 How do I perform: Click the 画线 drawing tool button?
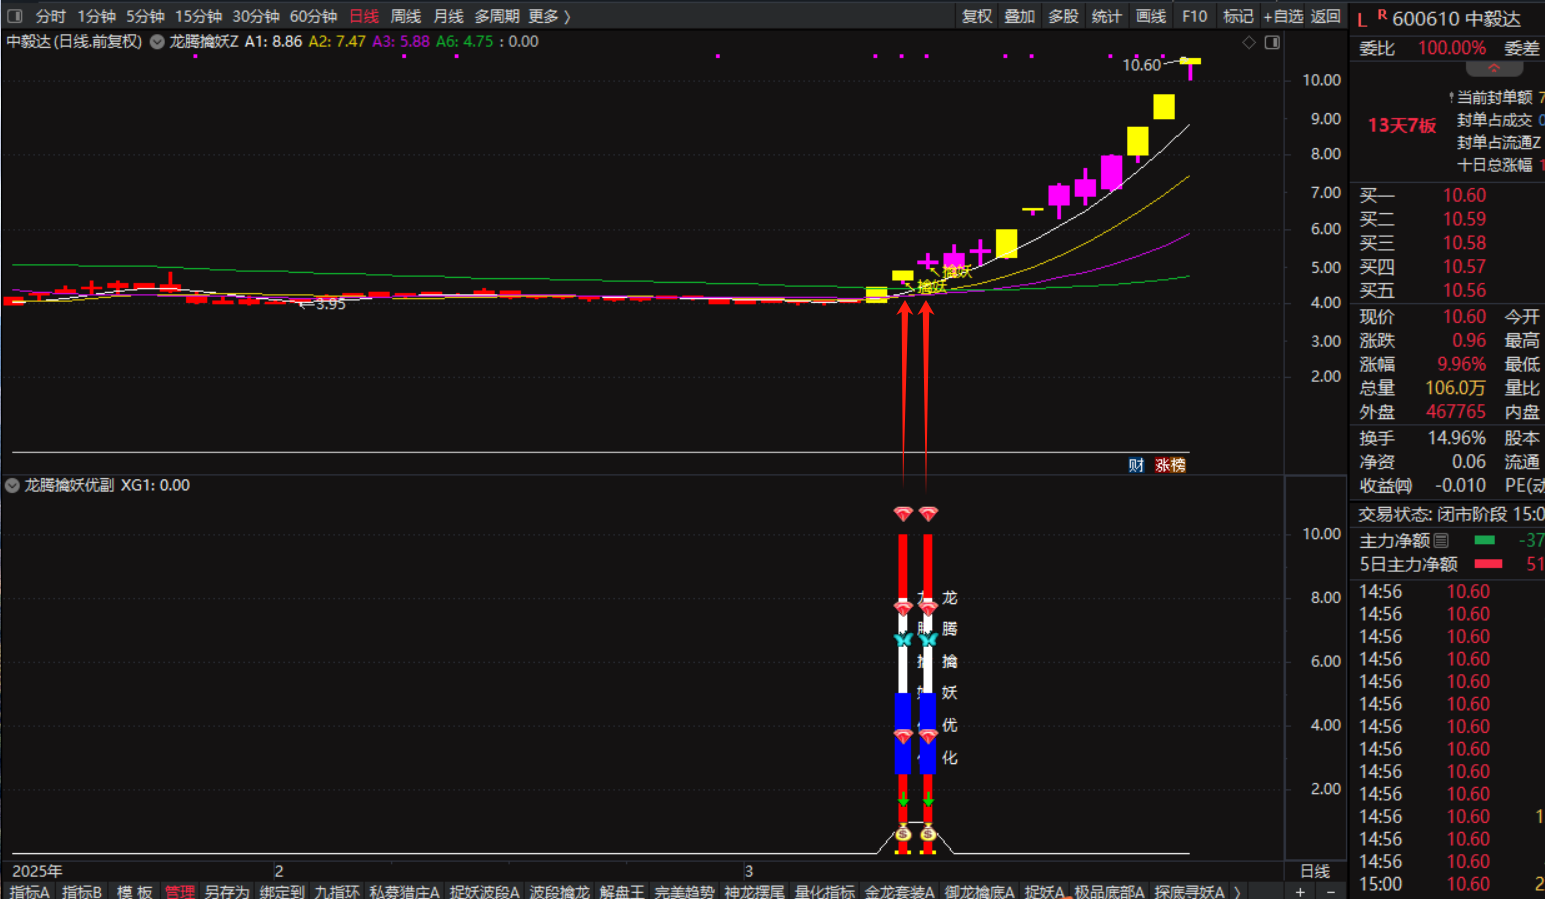point(1151,16)
